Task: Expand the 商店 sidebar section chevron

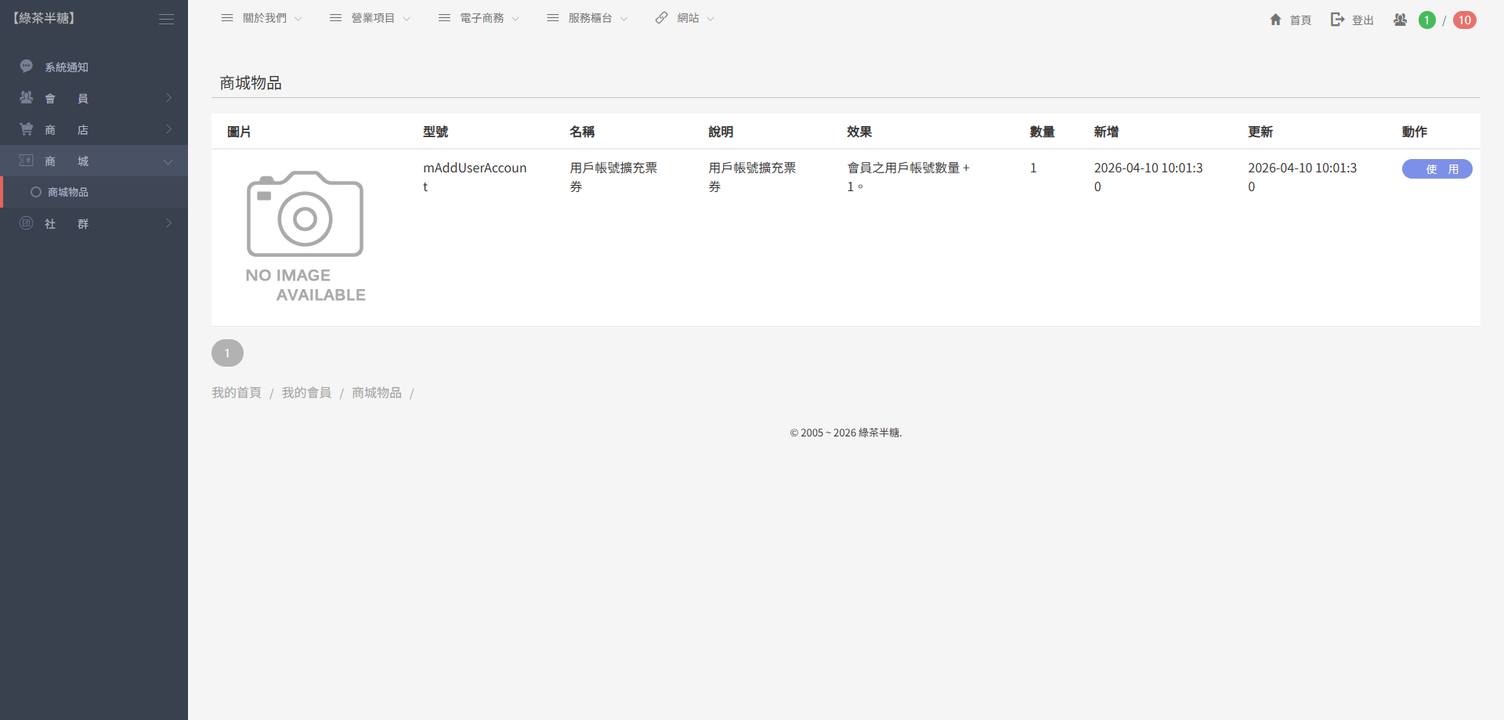Action: pyautogui.click(x=168, y=130)
